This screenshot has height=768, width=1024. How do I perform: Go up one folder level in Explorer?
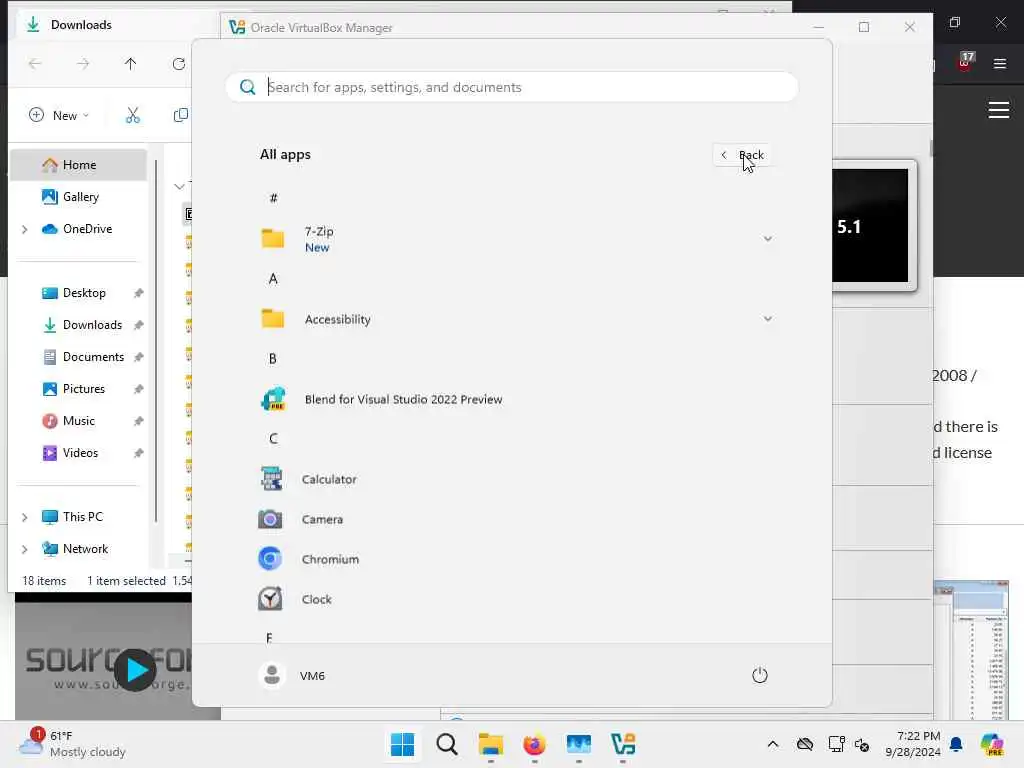131,63
